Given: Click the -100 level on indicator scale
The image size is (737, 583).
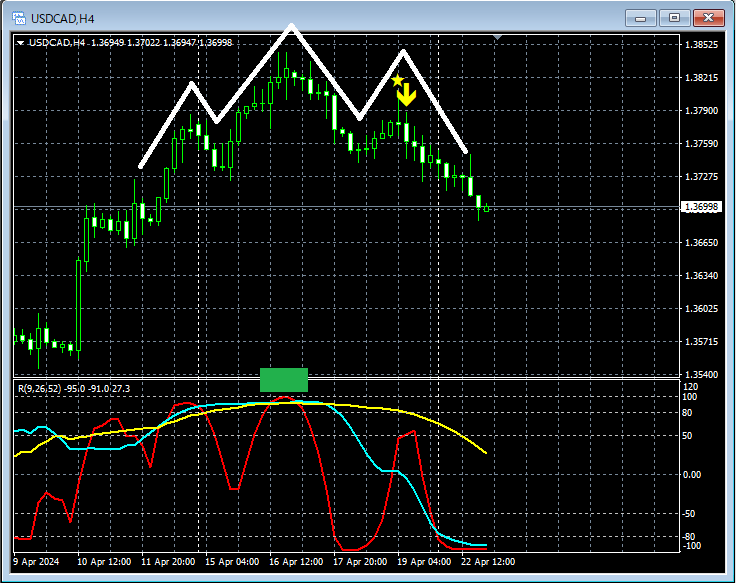Looking at the screenshot, I should (692, 546).
